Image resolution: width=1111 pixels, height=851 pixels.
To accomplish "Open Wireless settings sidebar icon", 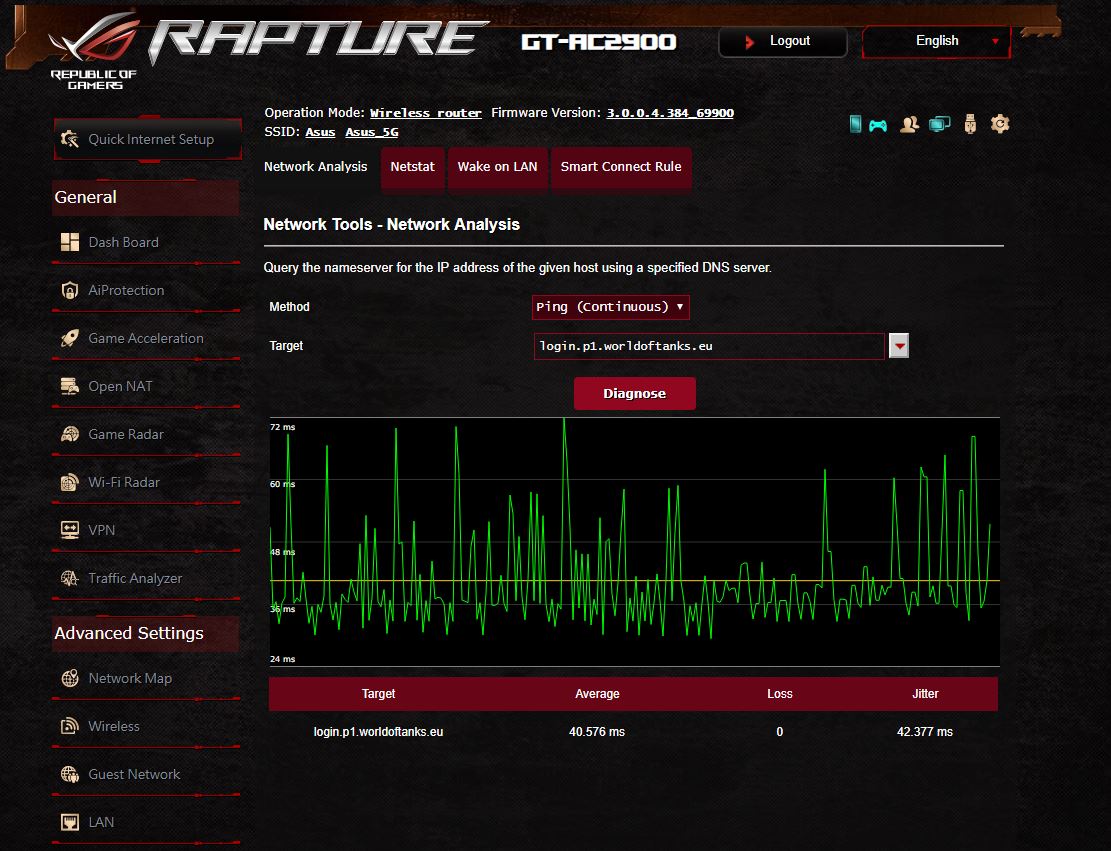I will point(70,726).
